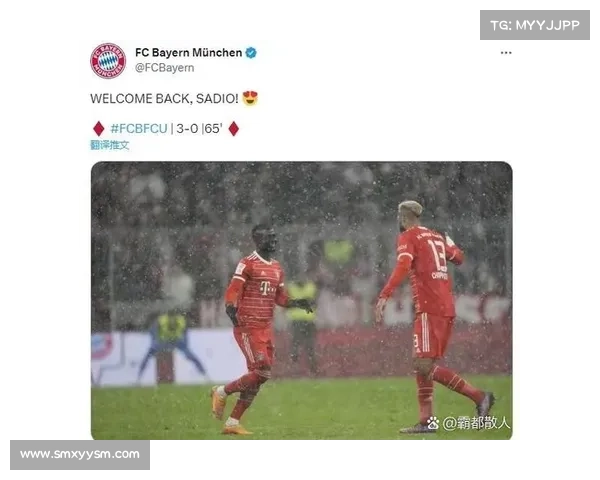Image resolution: width=600 pixels, height=480 pixels.
Task: Click the WELCOME BACK, SADIO! text
Action: [x=165, y=98]
